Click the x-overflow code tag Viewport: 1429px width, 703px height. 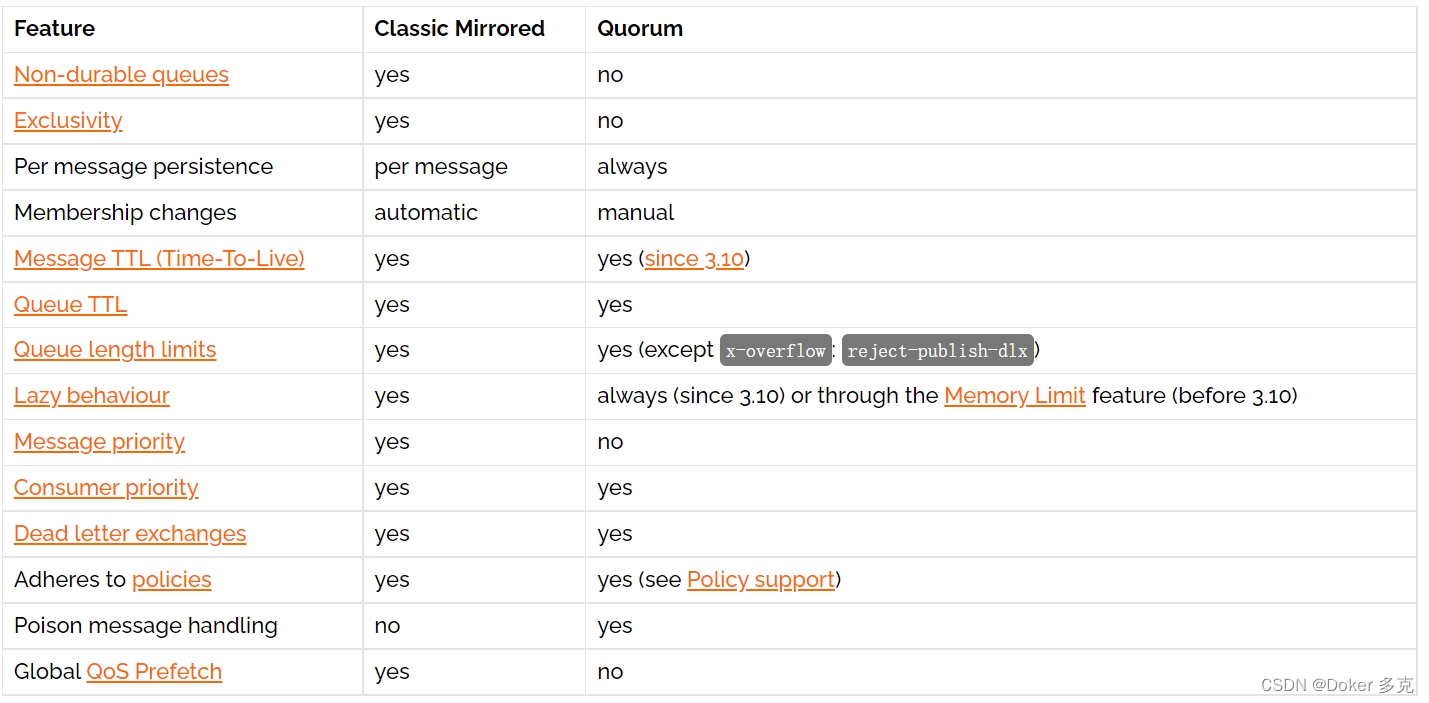pos(776,351)
